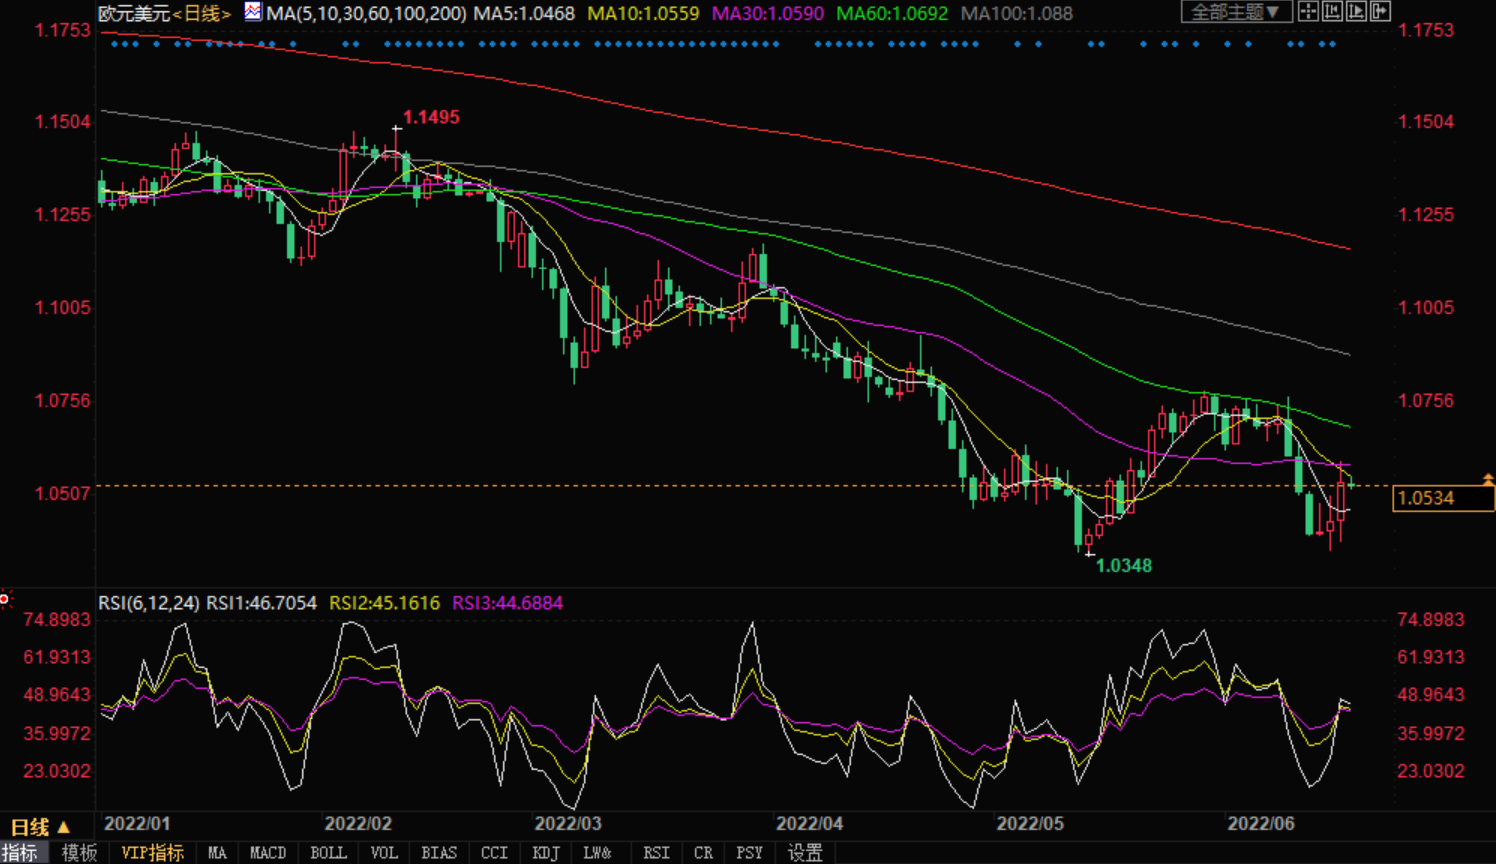Click the red marker icon beside RSI panel

(5, 599)
